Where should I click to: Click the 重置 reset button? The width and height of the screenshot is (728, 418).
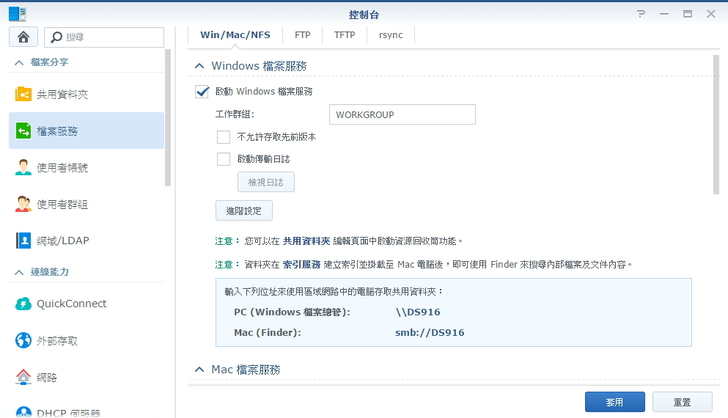tap(682, 402)
